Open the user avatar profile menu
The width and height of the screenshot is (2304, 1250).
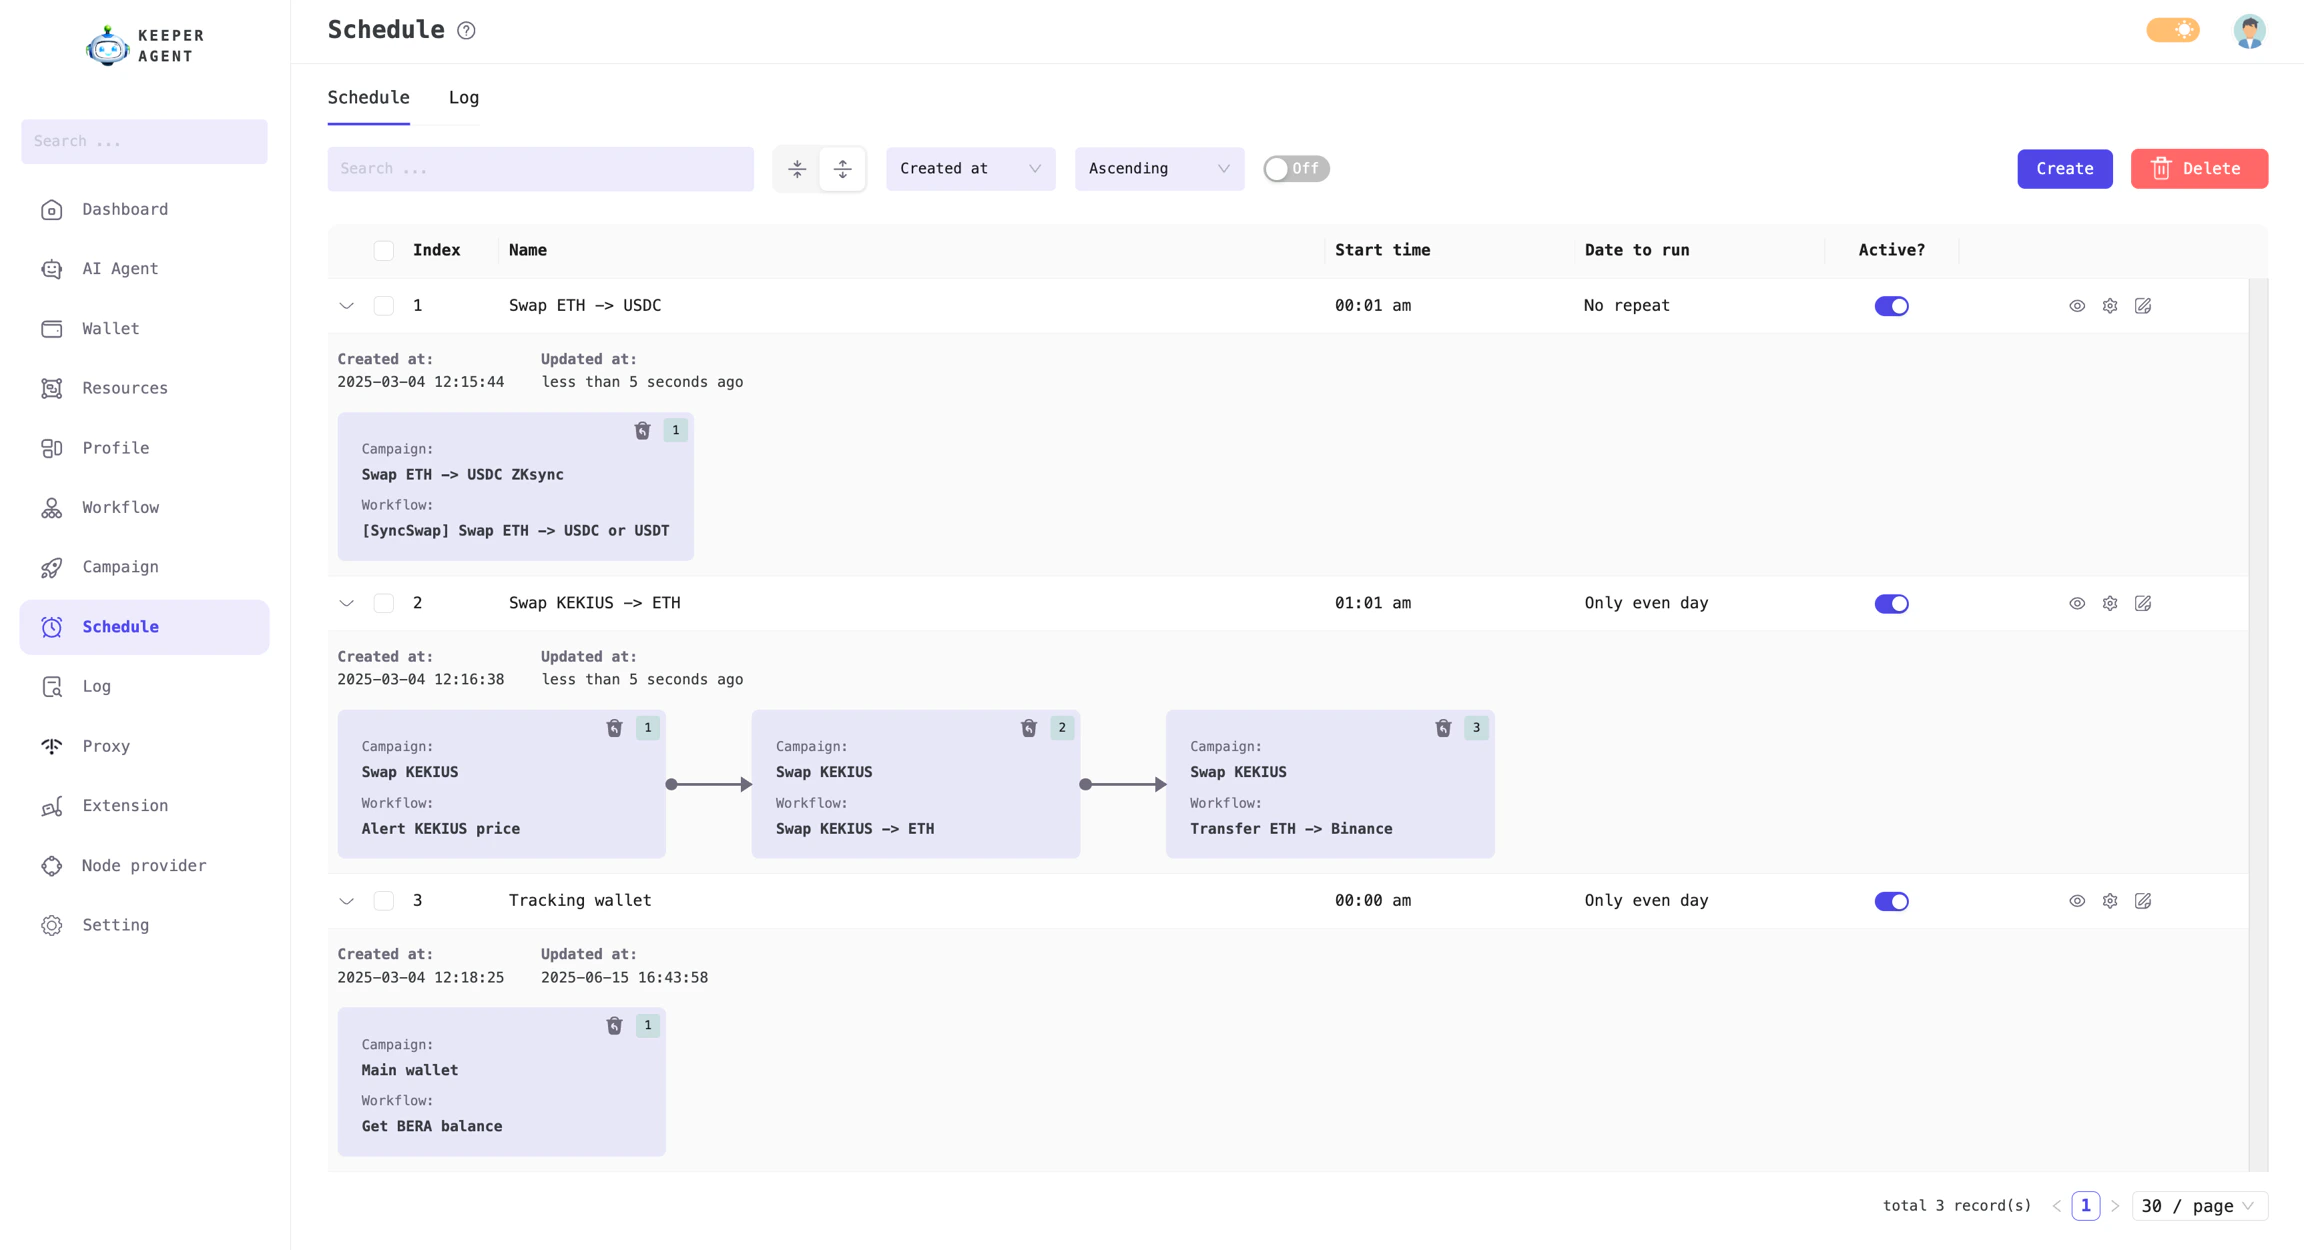[x=2249, y=31]
